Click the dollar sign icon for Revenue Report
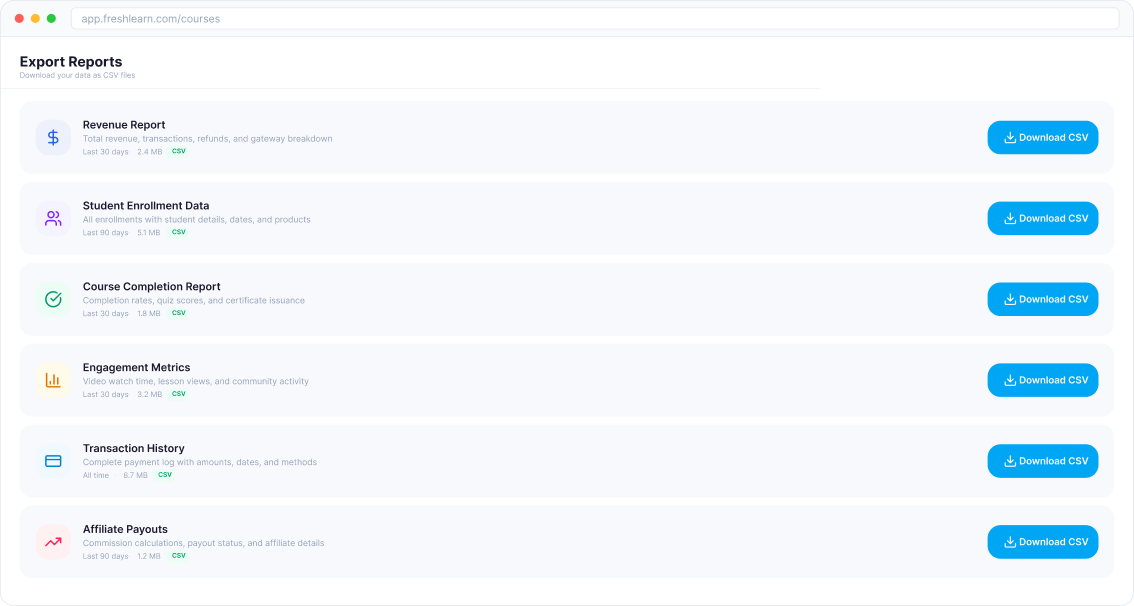 point(53,137)
